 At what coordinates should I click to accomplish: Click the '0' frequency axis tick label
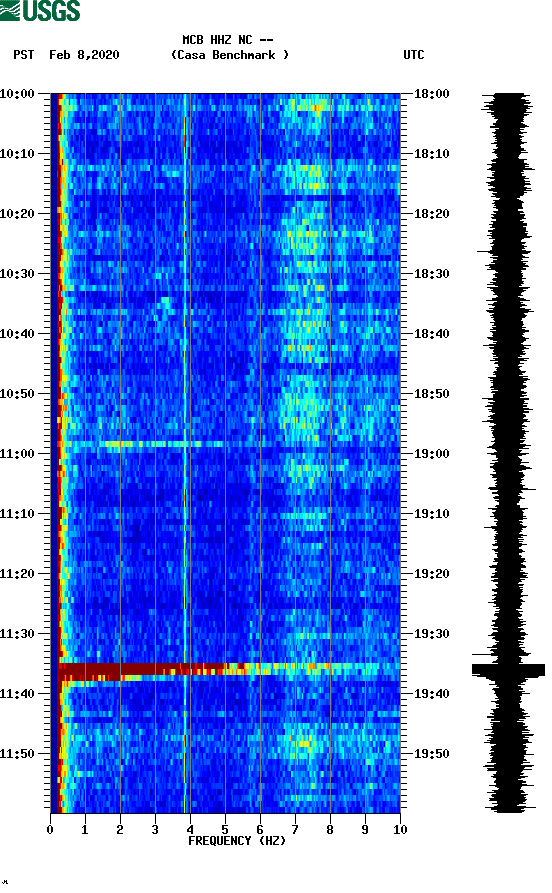(x=50, y=830)
